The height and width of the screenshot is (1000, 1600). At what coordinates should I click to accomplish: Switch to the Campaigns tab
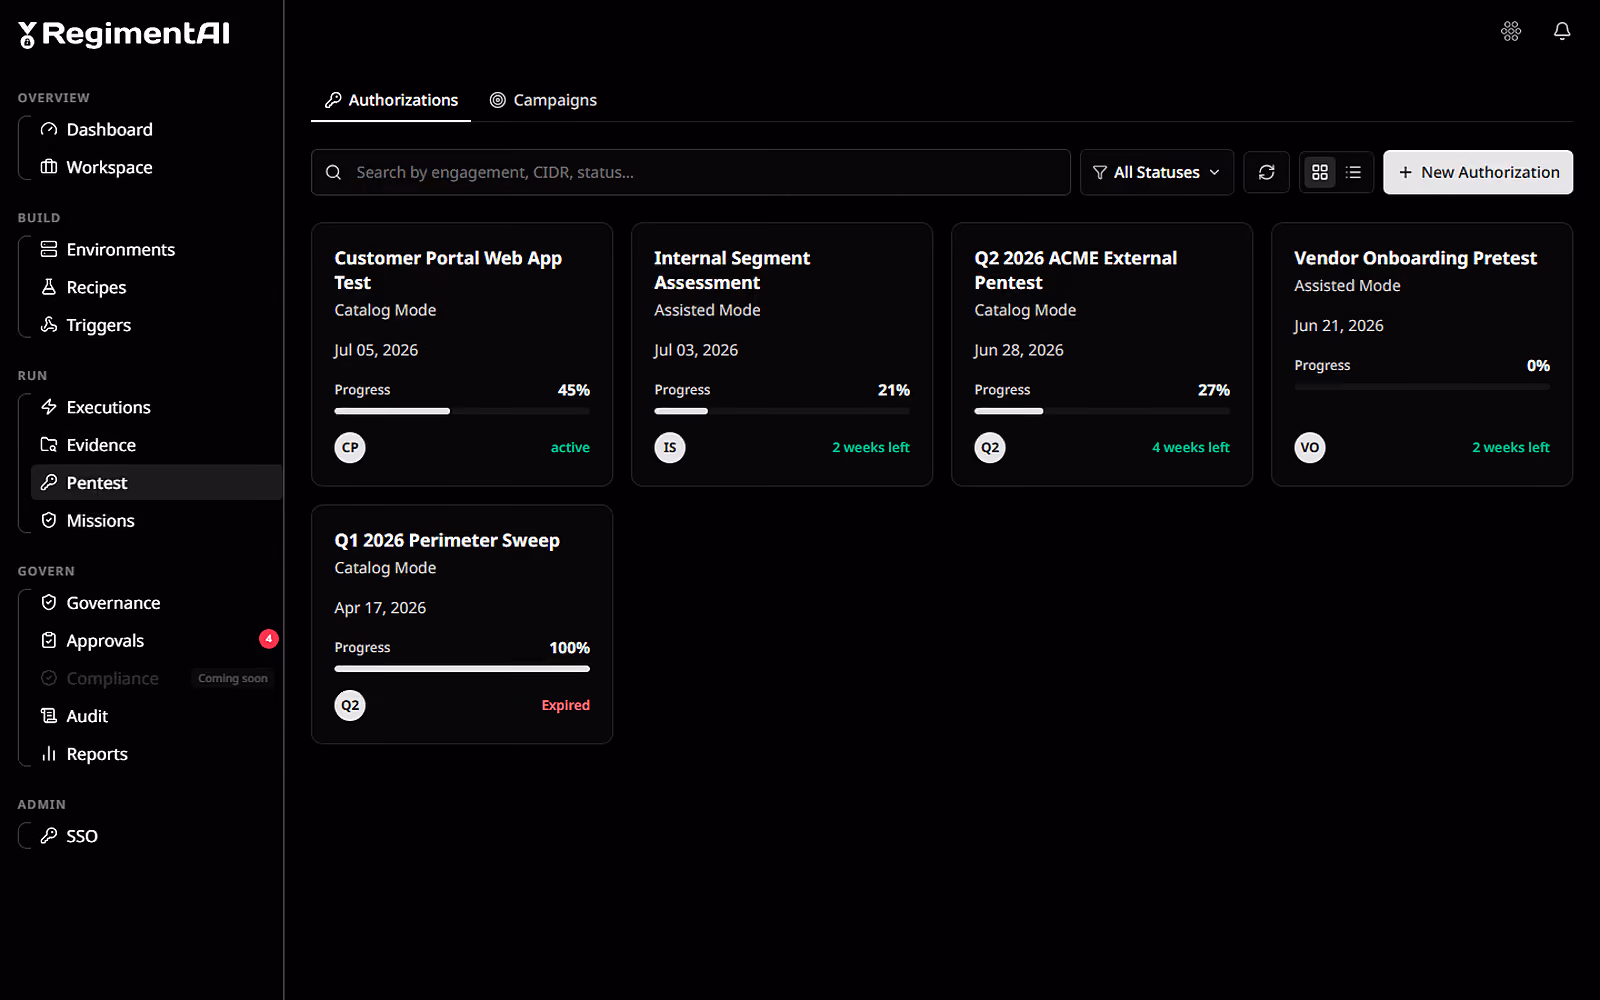pos(543,100)
